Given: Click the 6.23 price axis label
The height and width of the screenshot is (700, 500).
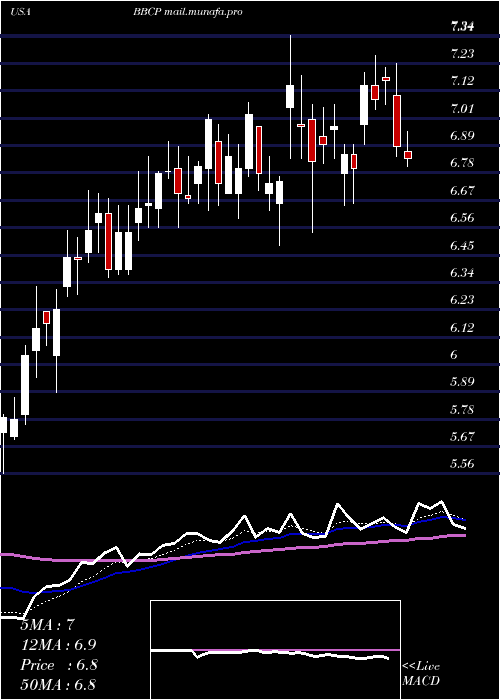Looking at the screenshot, I should pyautogui.click(x=462, y=300).
